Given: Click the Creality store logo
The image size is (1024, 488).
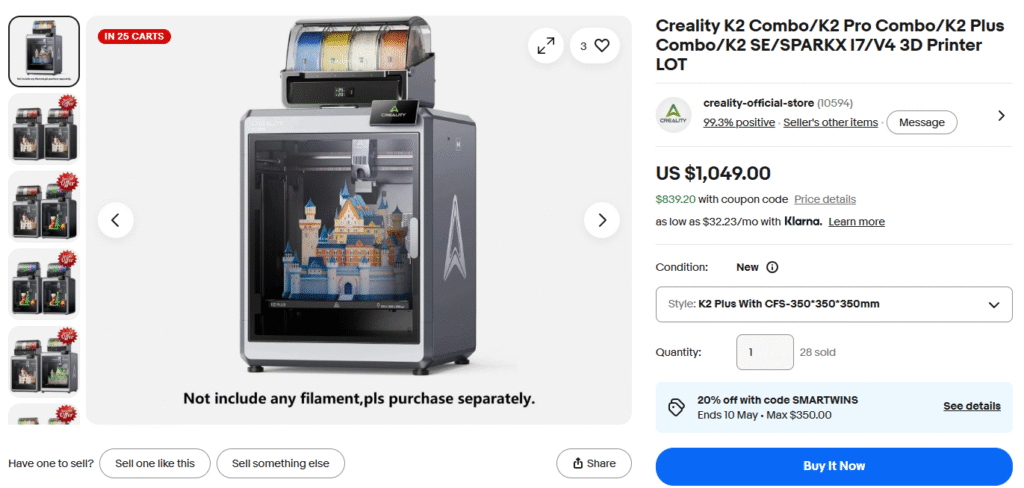Looking at the screenshot, I should point(674,114).
